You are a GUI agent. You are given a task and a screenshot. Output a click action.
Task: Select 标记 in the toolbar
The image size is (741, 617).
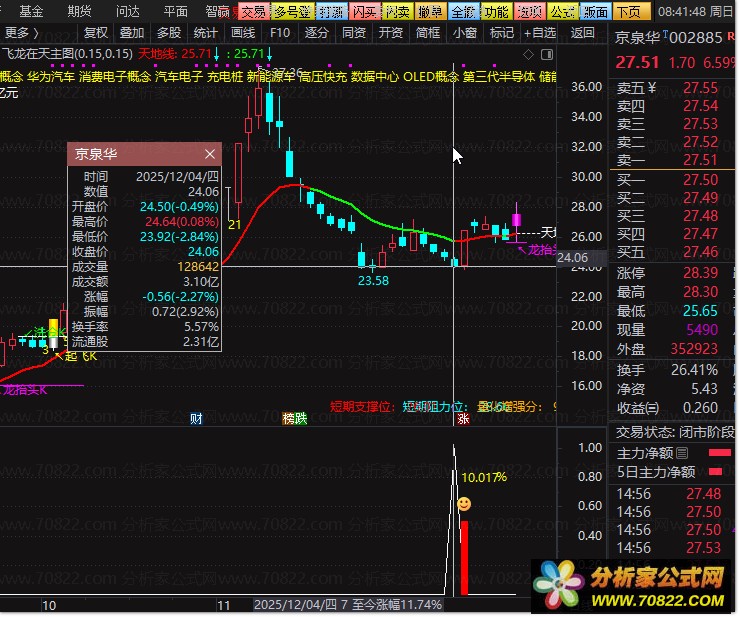coord(502,33)
